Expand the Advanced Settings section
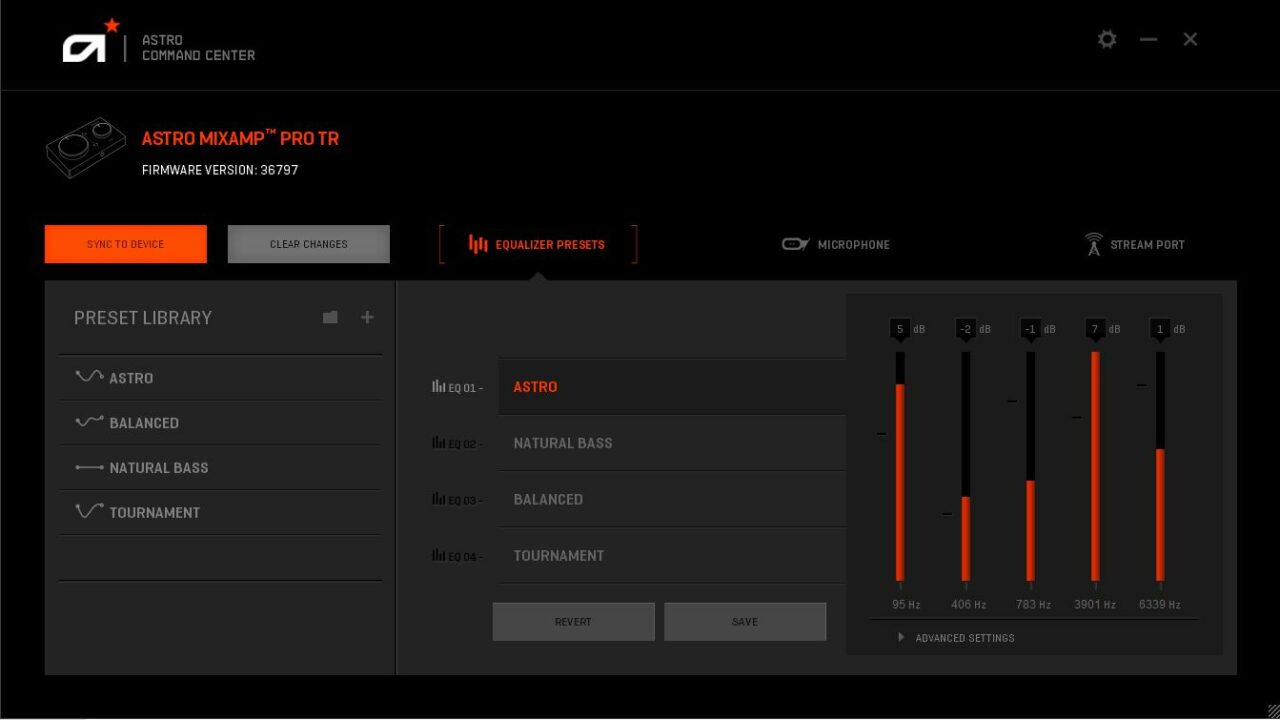The height and width of the screenshot is (720, 1280). pyautogui.click(x=957, y=637)
